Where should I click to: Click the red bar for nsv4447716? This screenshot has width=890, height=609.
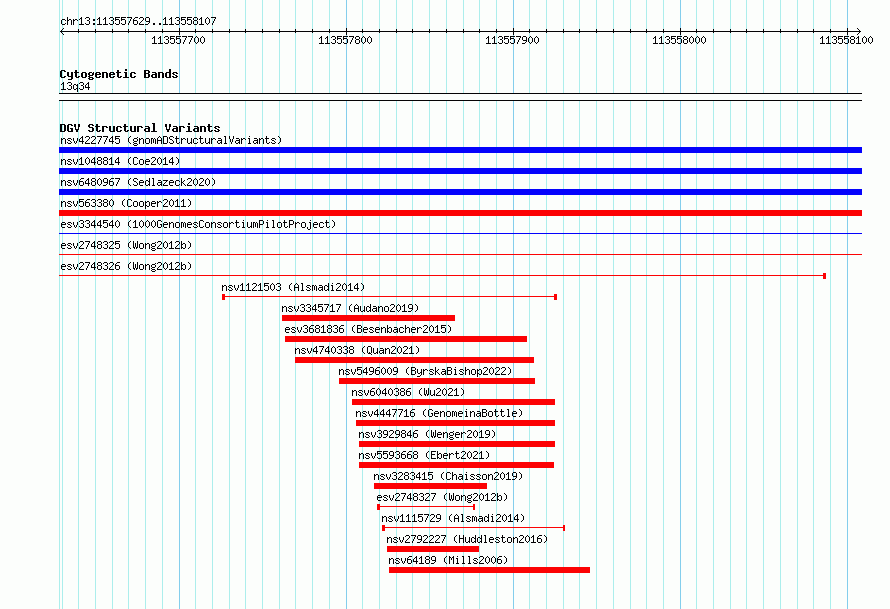[x=455, y=423]
